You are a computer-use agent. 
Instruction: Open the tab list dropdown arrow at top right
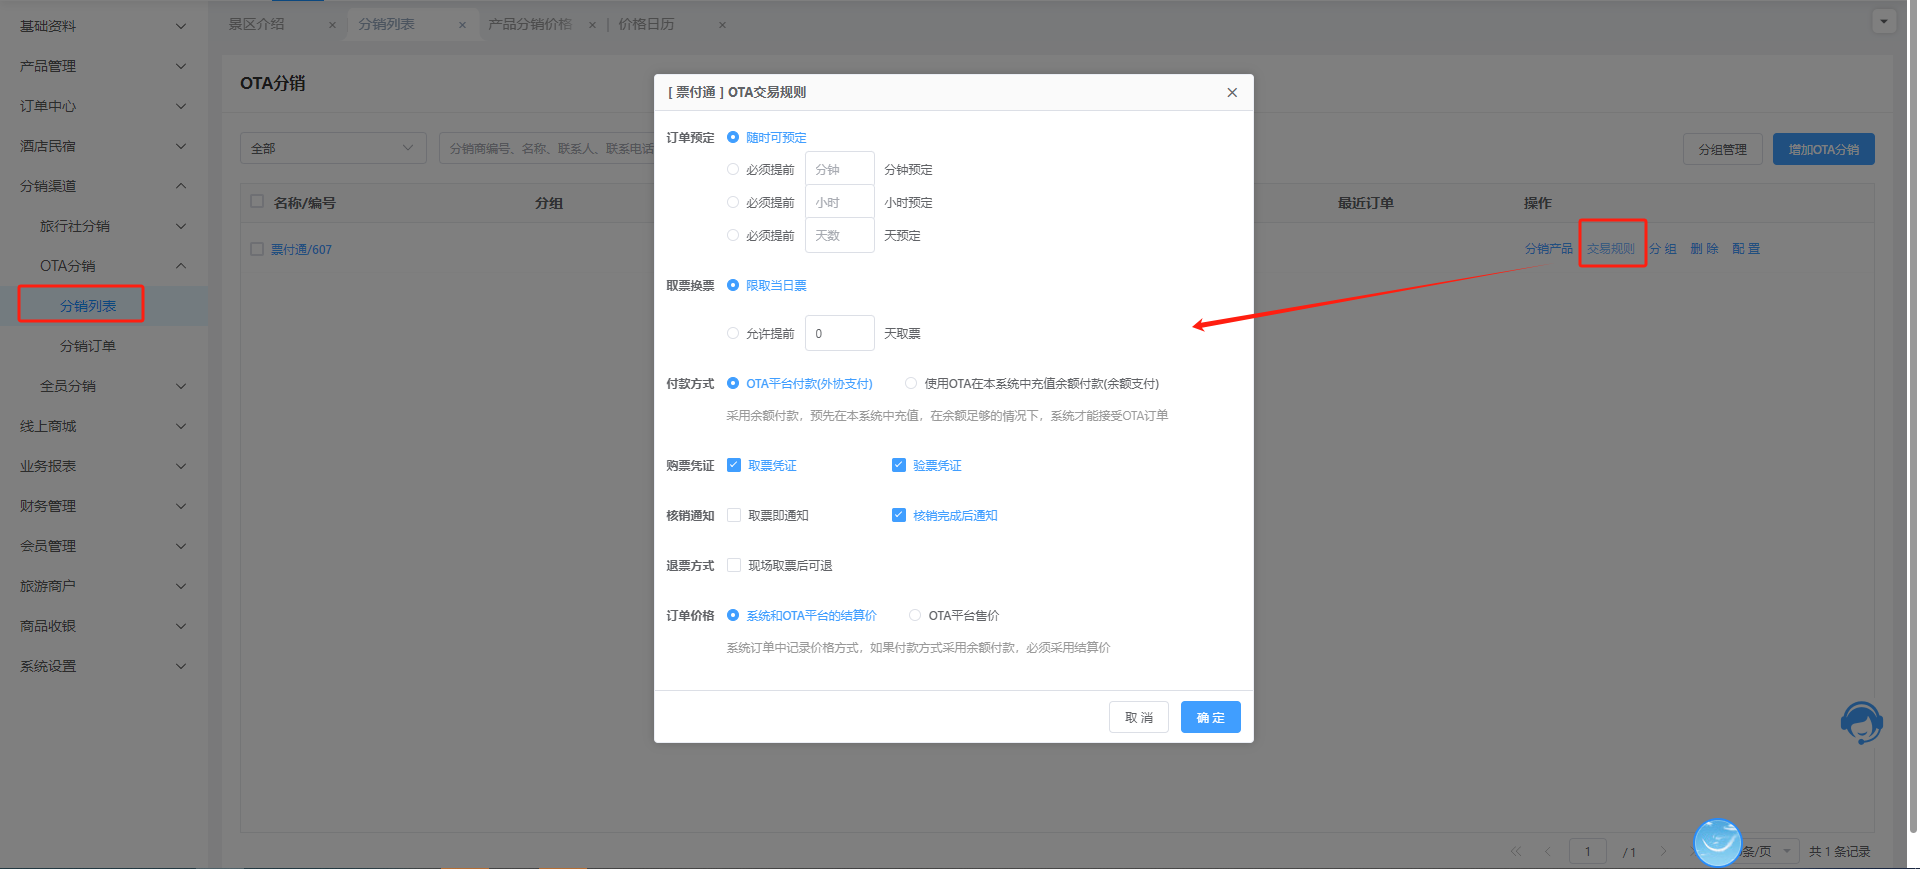point(1884,21)
